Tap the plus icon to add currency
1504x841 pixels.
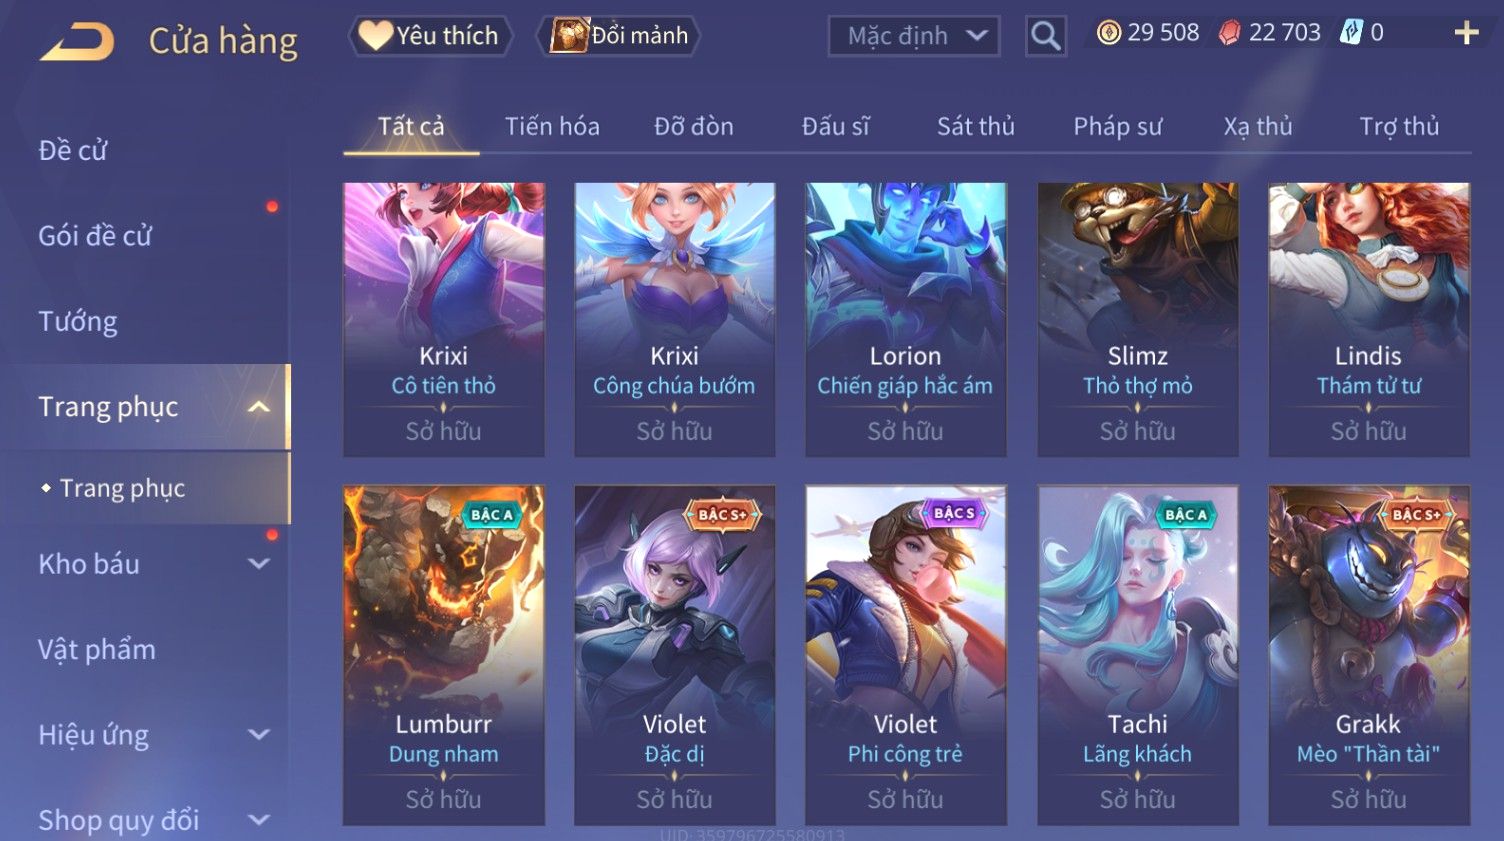[1466, 33]
